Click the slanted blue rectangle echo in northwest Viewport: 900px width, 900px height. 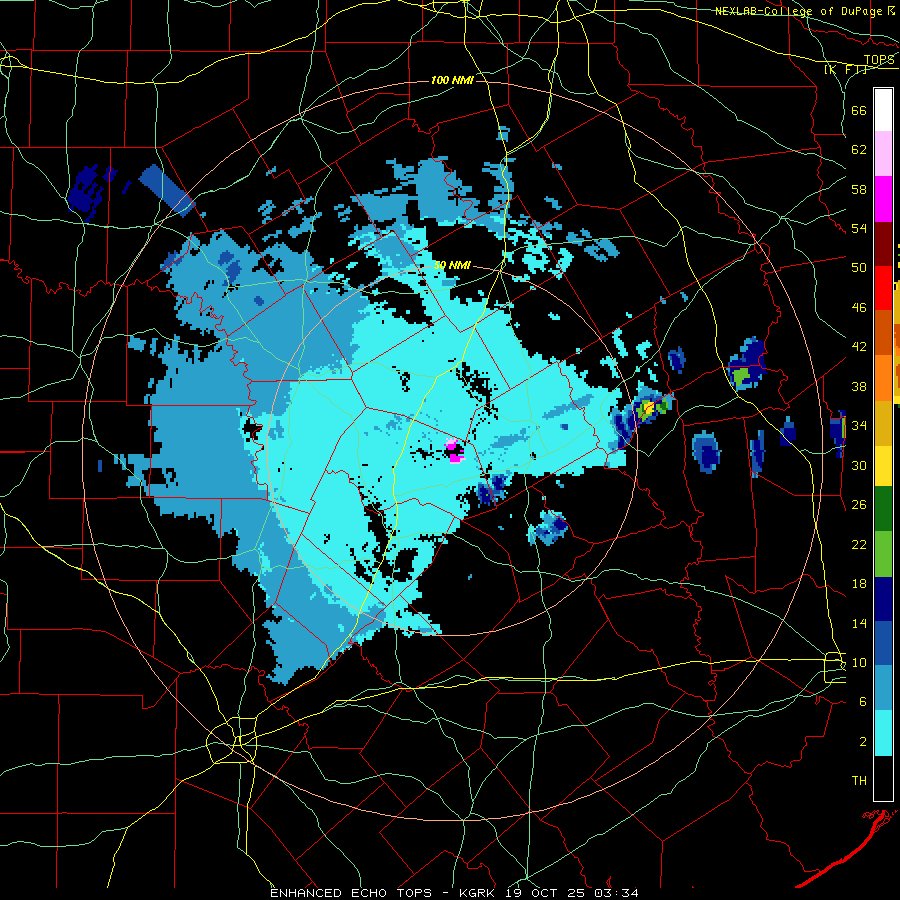167,190
